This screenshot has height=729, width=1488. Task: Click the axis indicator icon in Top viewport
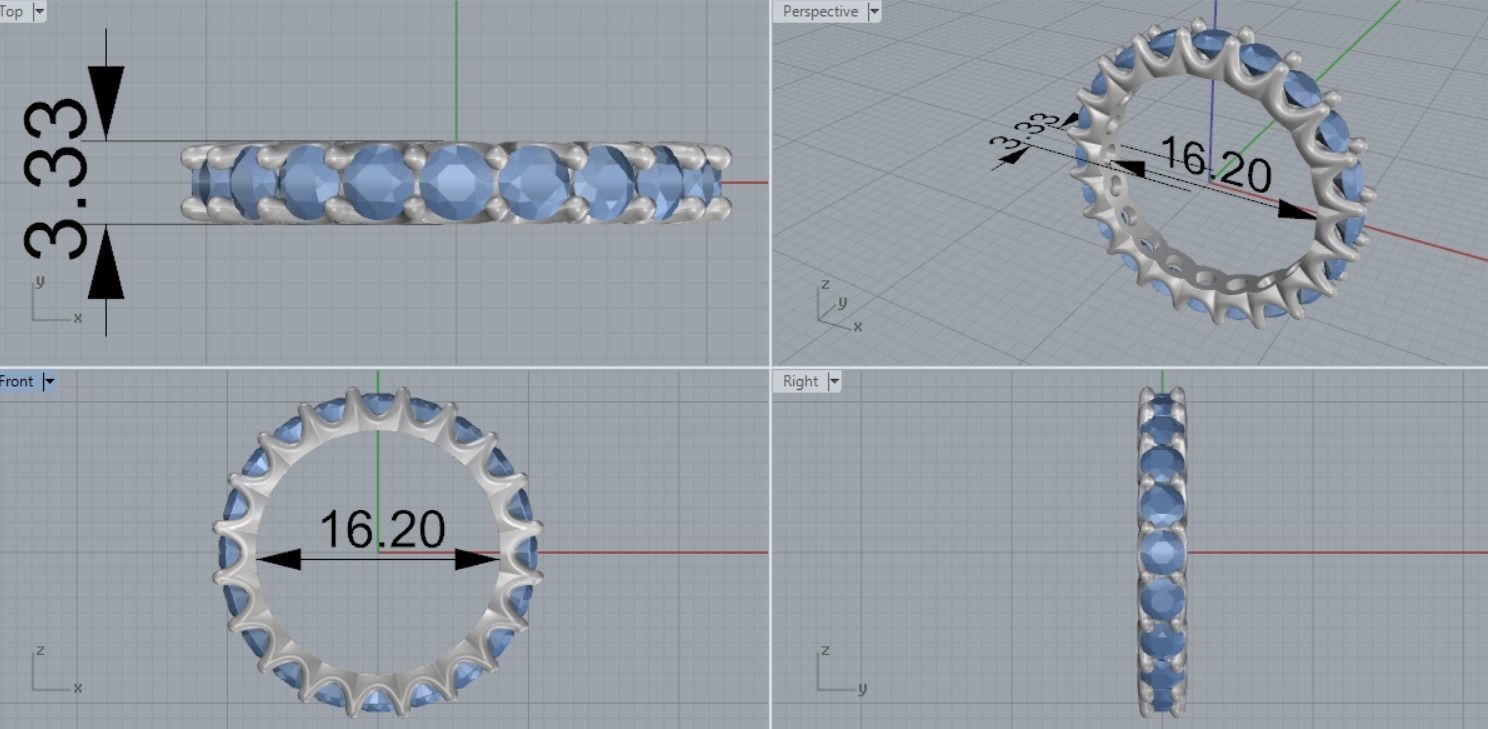point(55,300)
